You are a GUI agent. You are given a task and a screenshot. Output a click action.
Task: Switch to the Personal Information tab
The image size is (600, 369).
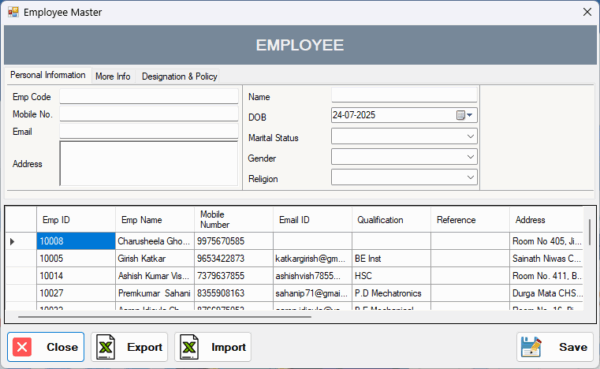pyautogui.click(x=48, y=75)
